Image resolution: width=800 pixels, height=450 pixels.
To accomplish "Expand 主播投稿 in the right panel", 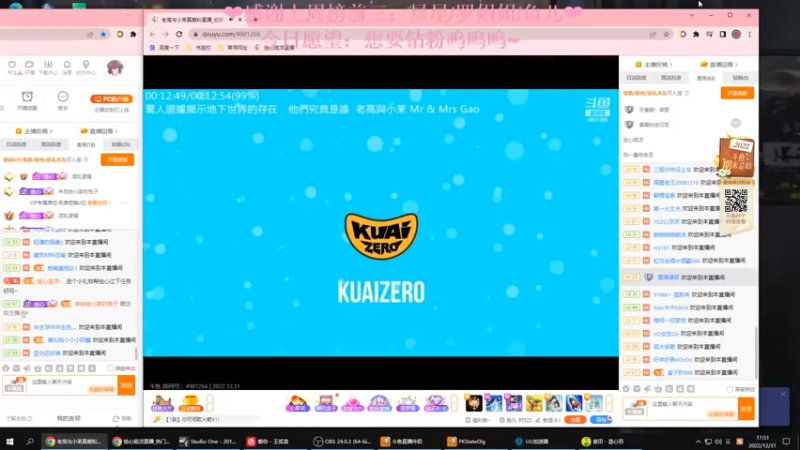I will tap(654, 64).
